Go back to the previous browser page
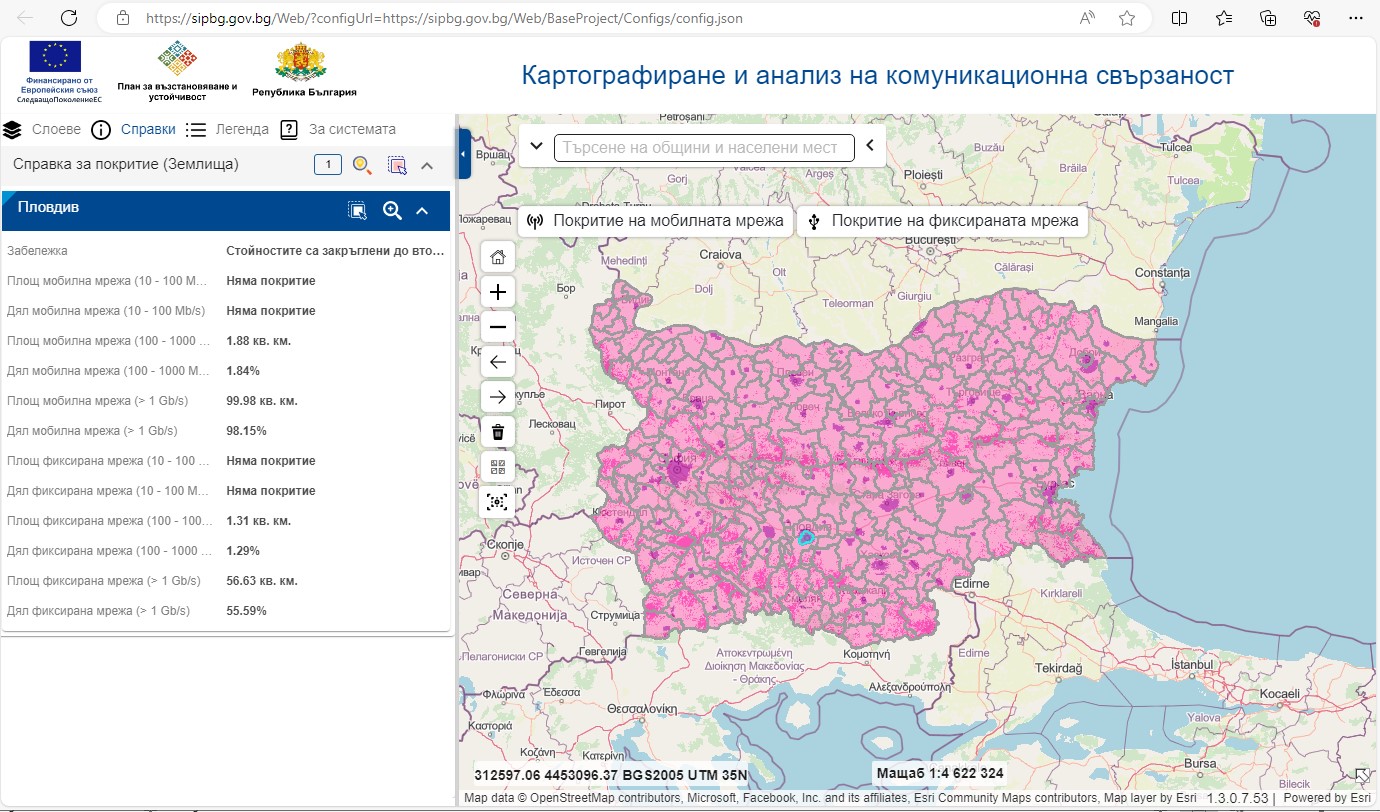Viewport: 1380px width, 812px height. 26,18
